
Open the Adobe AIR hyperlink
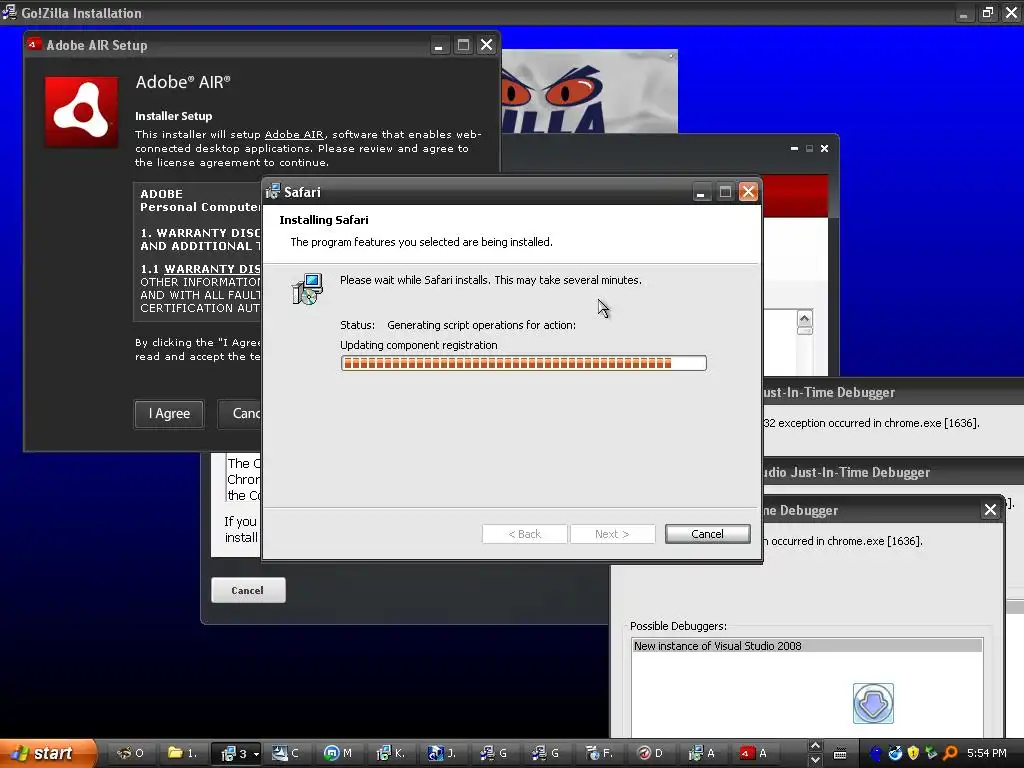click(294, 135)
